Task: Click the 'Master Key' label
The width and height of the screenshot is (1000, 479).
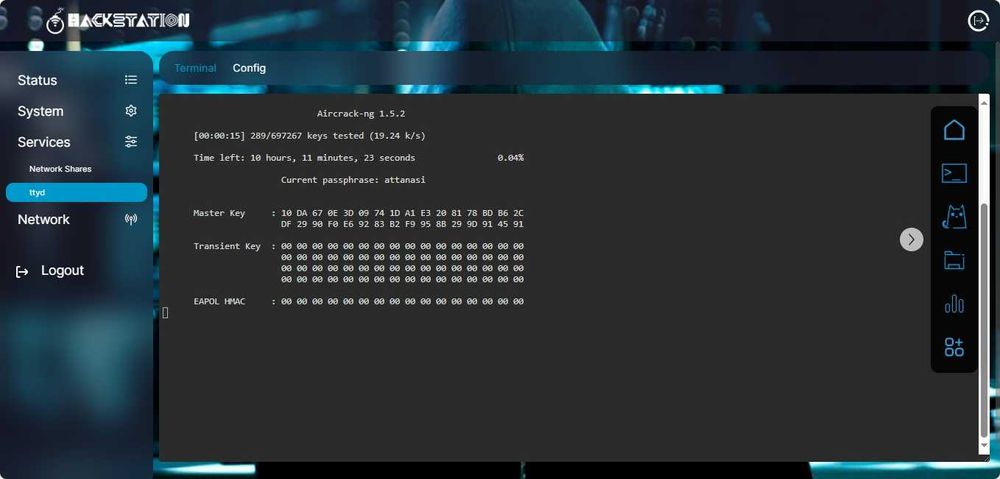Action: pyautogui.click(x=219, y=213)
